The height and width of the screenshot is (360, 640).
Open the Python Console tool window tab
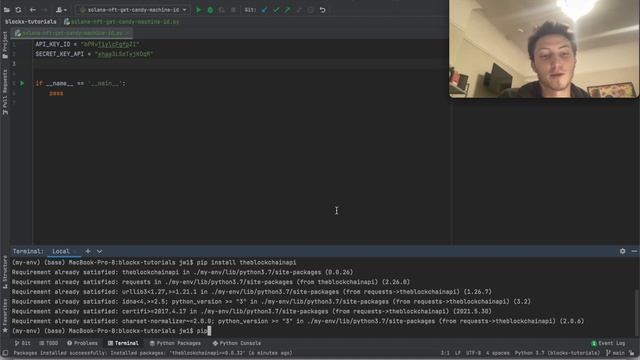pyautogui.click(x=237, y=343)
